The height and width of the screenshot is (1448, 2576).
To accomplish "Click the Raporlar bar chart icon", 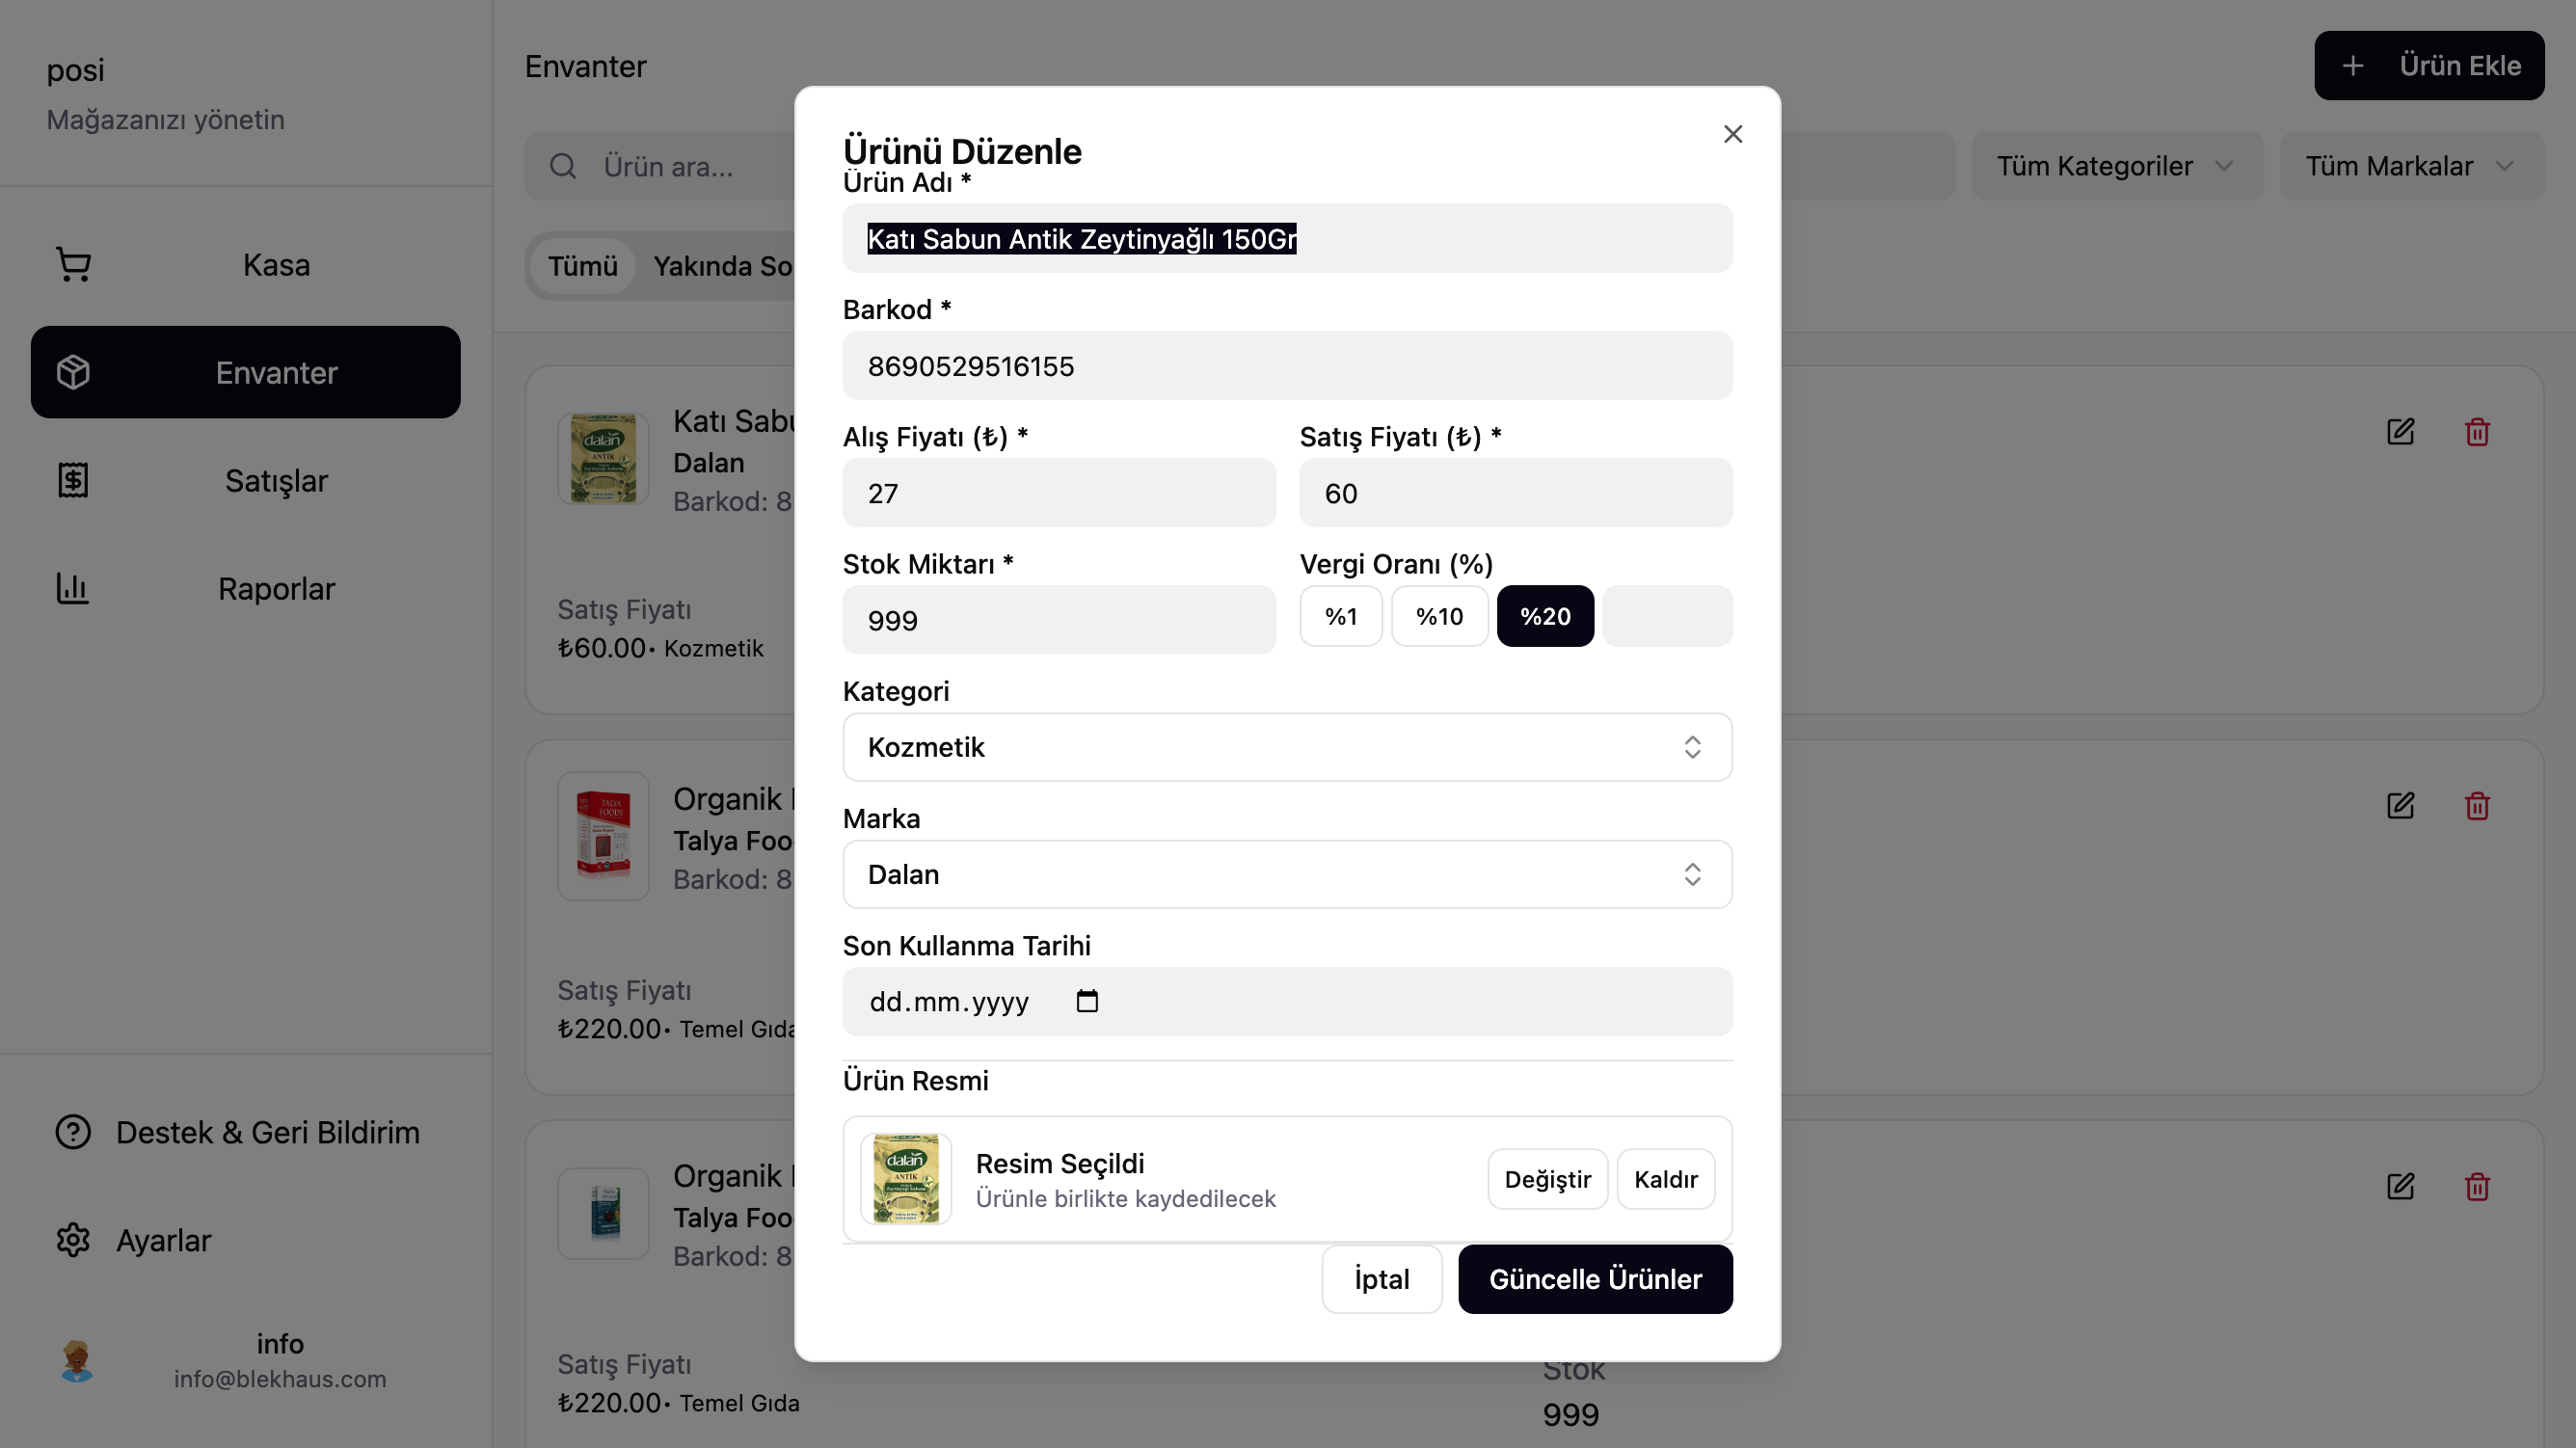I will [73, 589].
